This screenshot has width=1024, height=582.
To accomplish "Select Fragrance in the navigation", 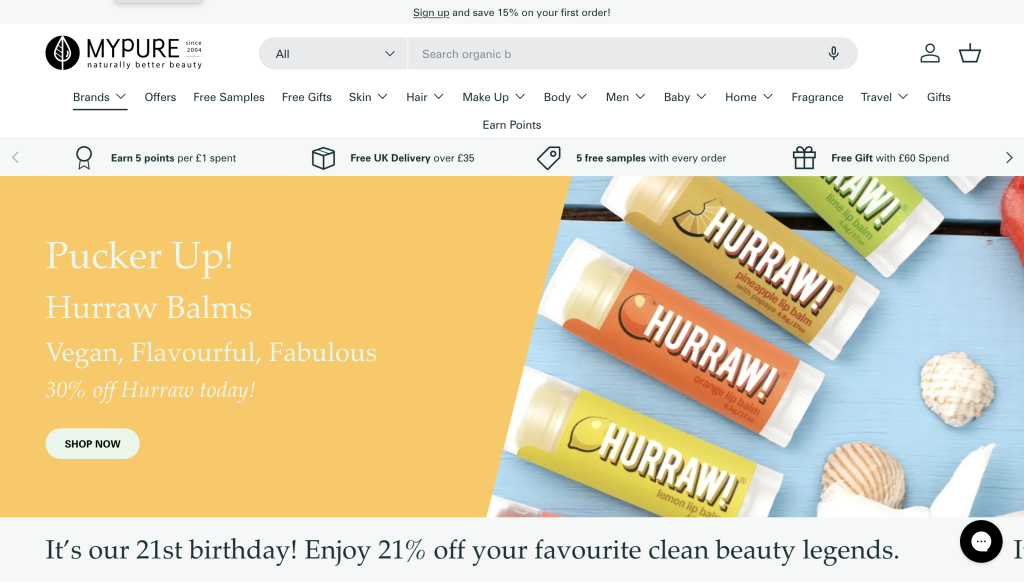I will tap(817, 97).
